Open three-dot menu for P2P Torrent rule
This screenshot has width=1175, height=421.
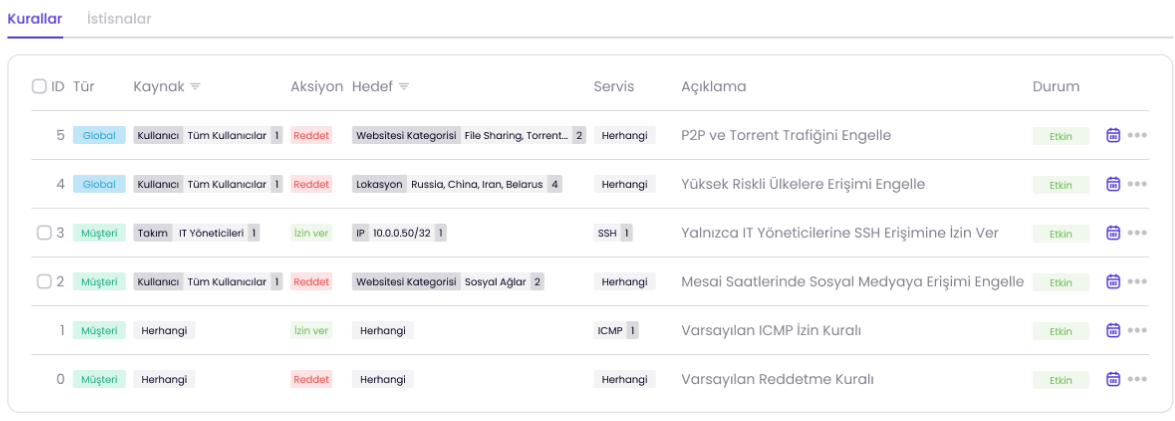tap(1137, 135)
